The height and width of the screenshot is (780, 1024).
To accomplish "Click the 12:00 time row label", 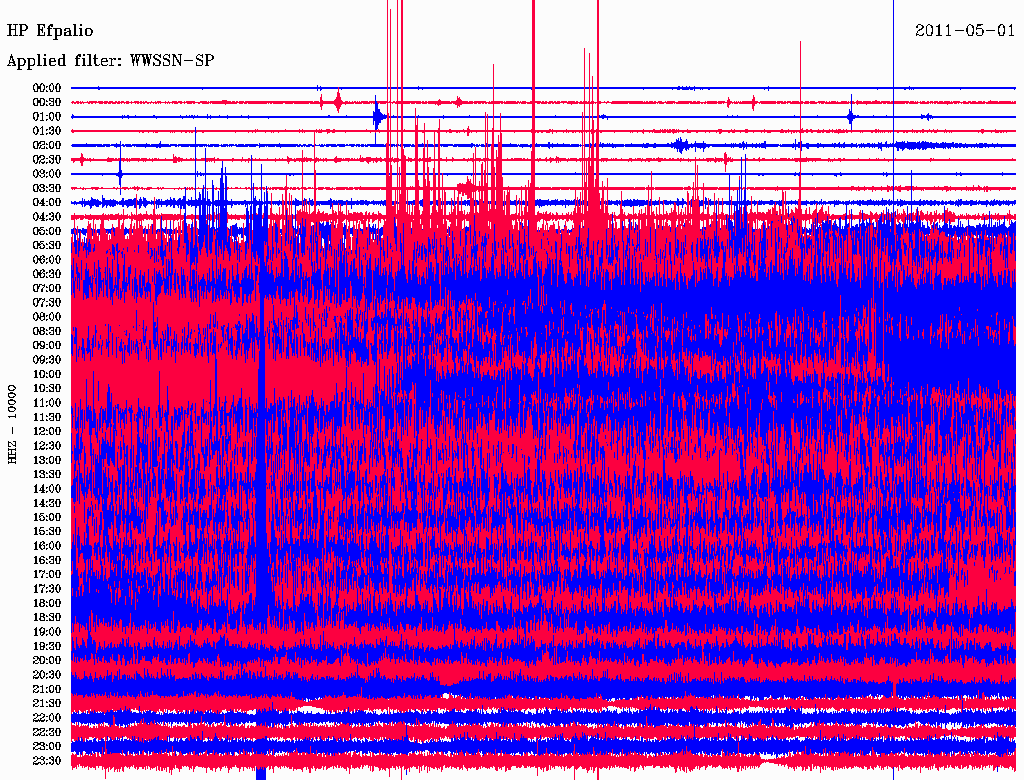I will (x=47, y=431).
